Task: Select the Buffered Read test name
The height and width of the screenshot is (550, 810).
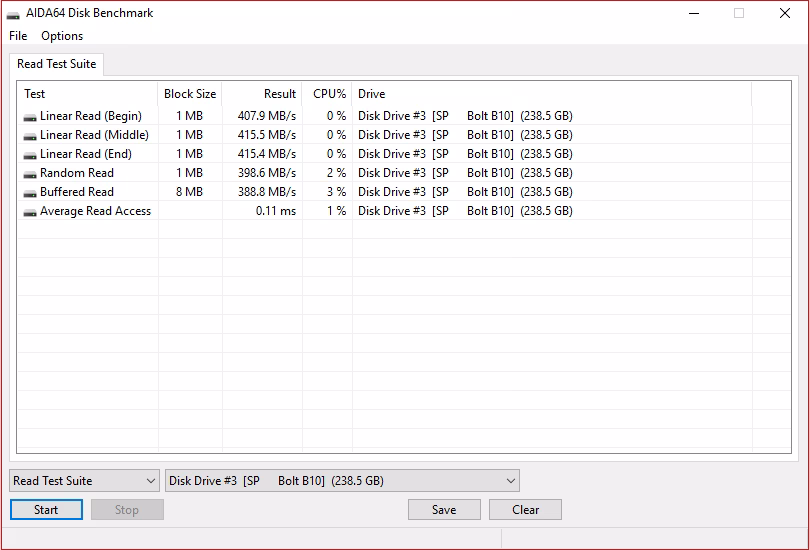Action: 76,192
